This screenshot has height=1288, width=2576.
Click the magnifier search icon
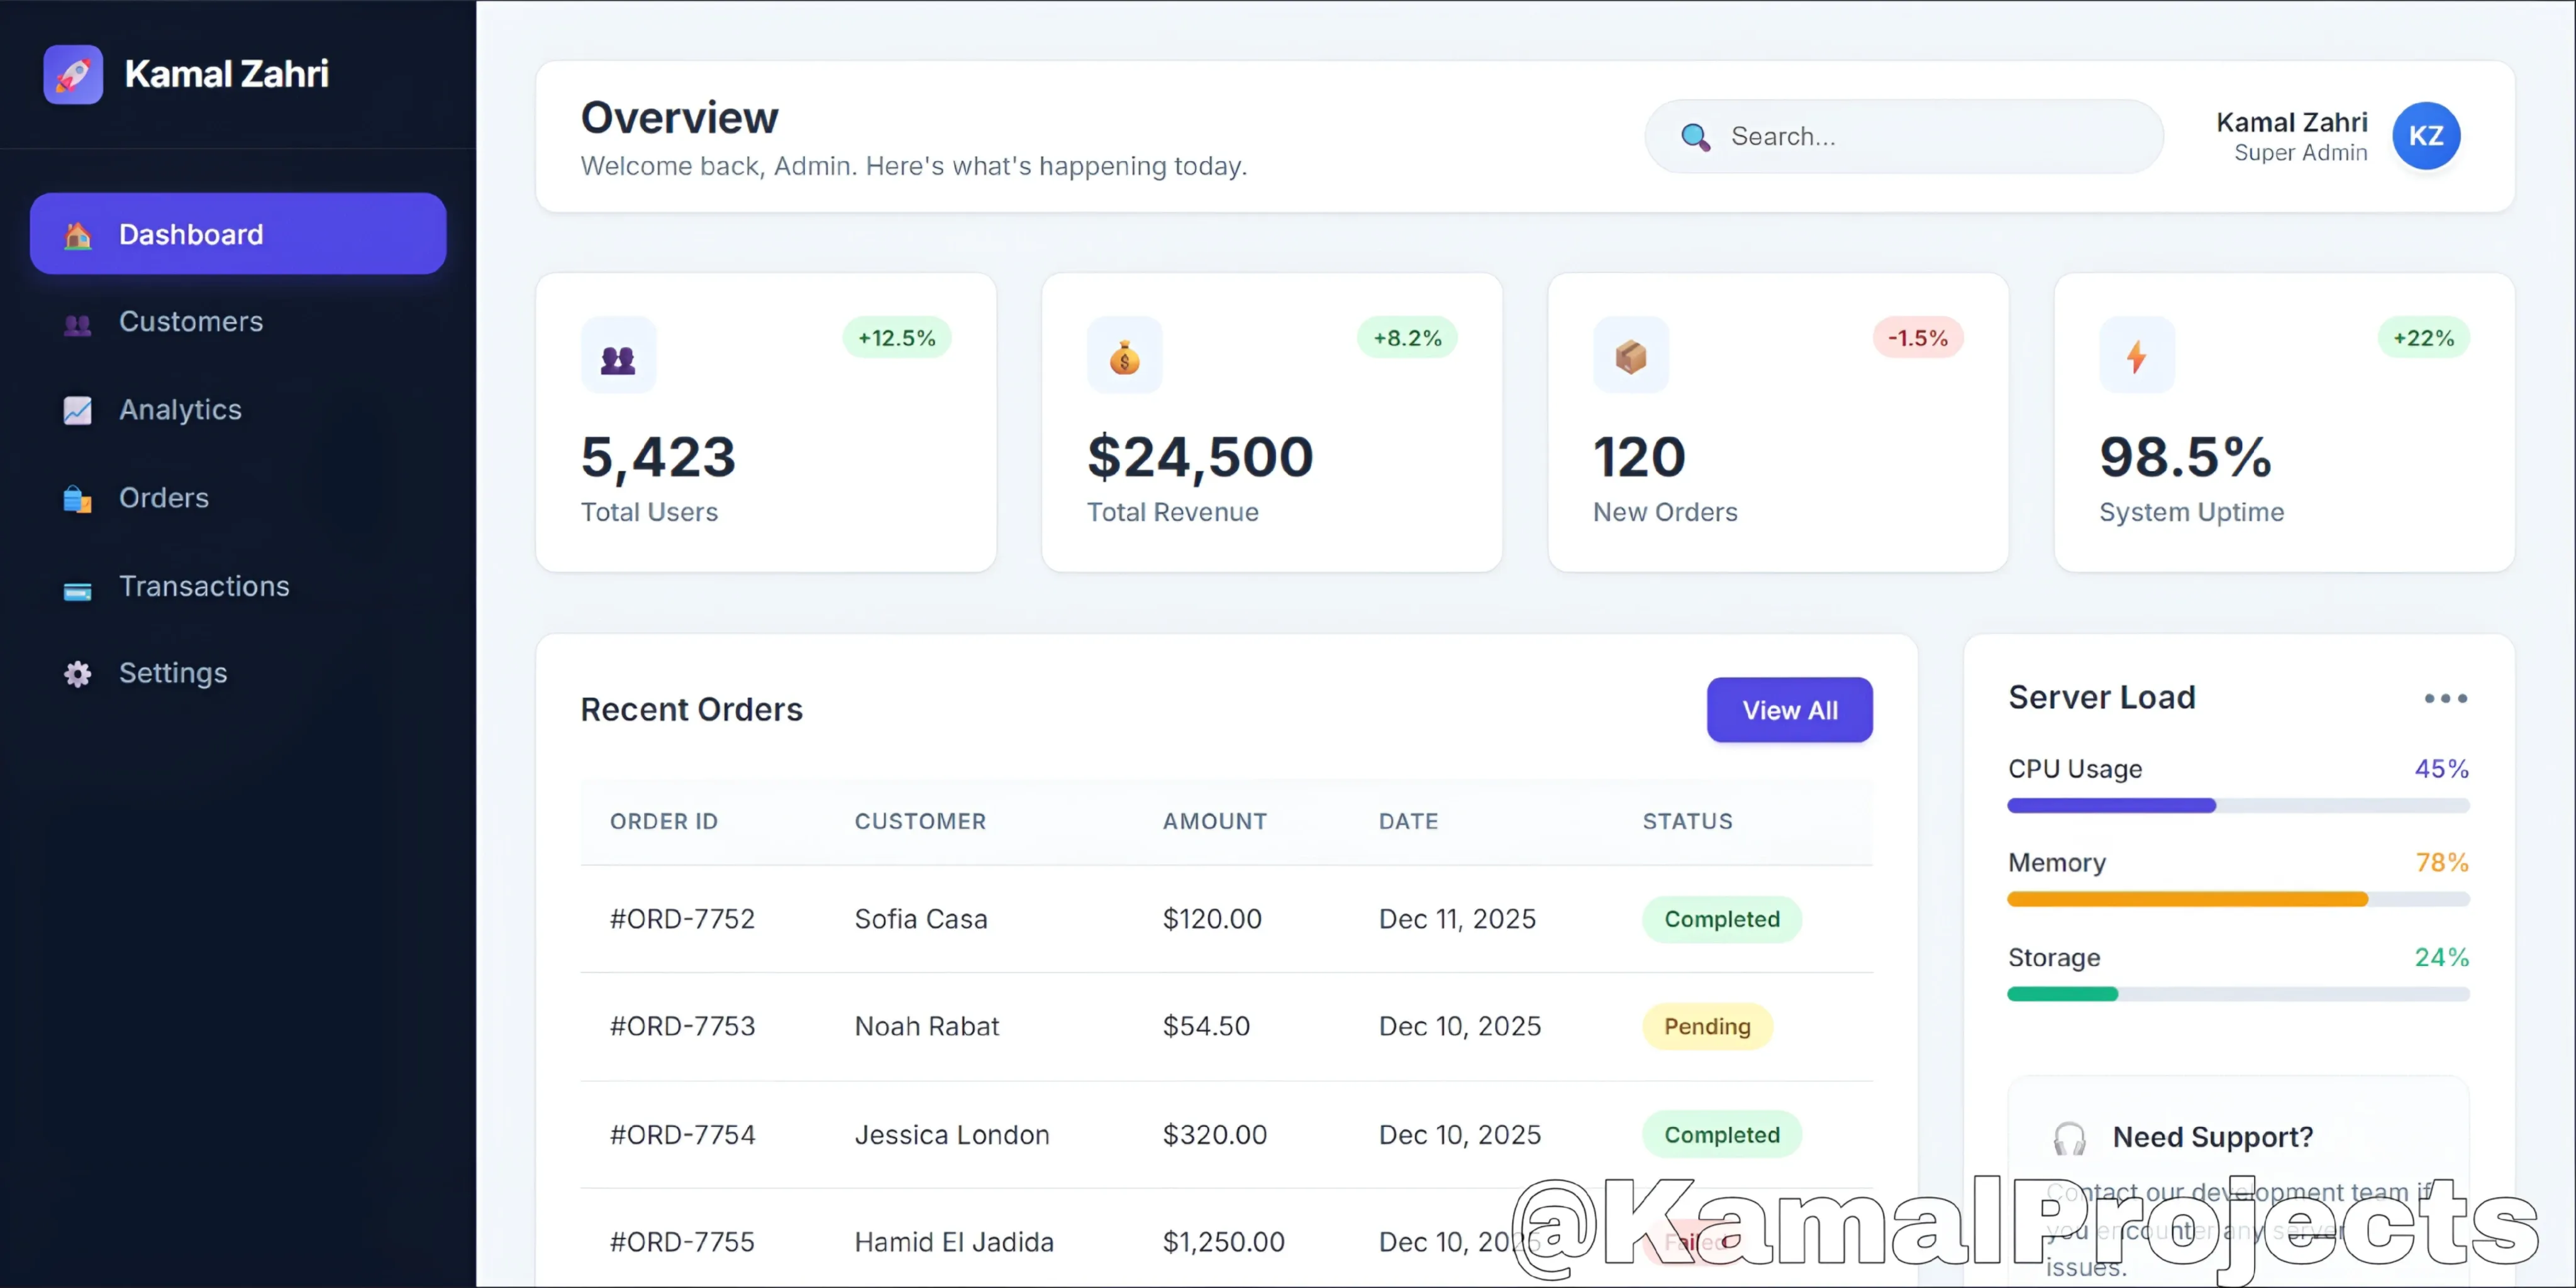(1695, 136)
